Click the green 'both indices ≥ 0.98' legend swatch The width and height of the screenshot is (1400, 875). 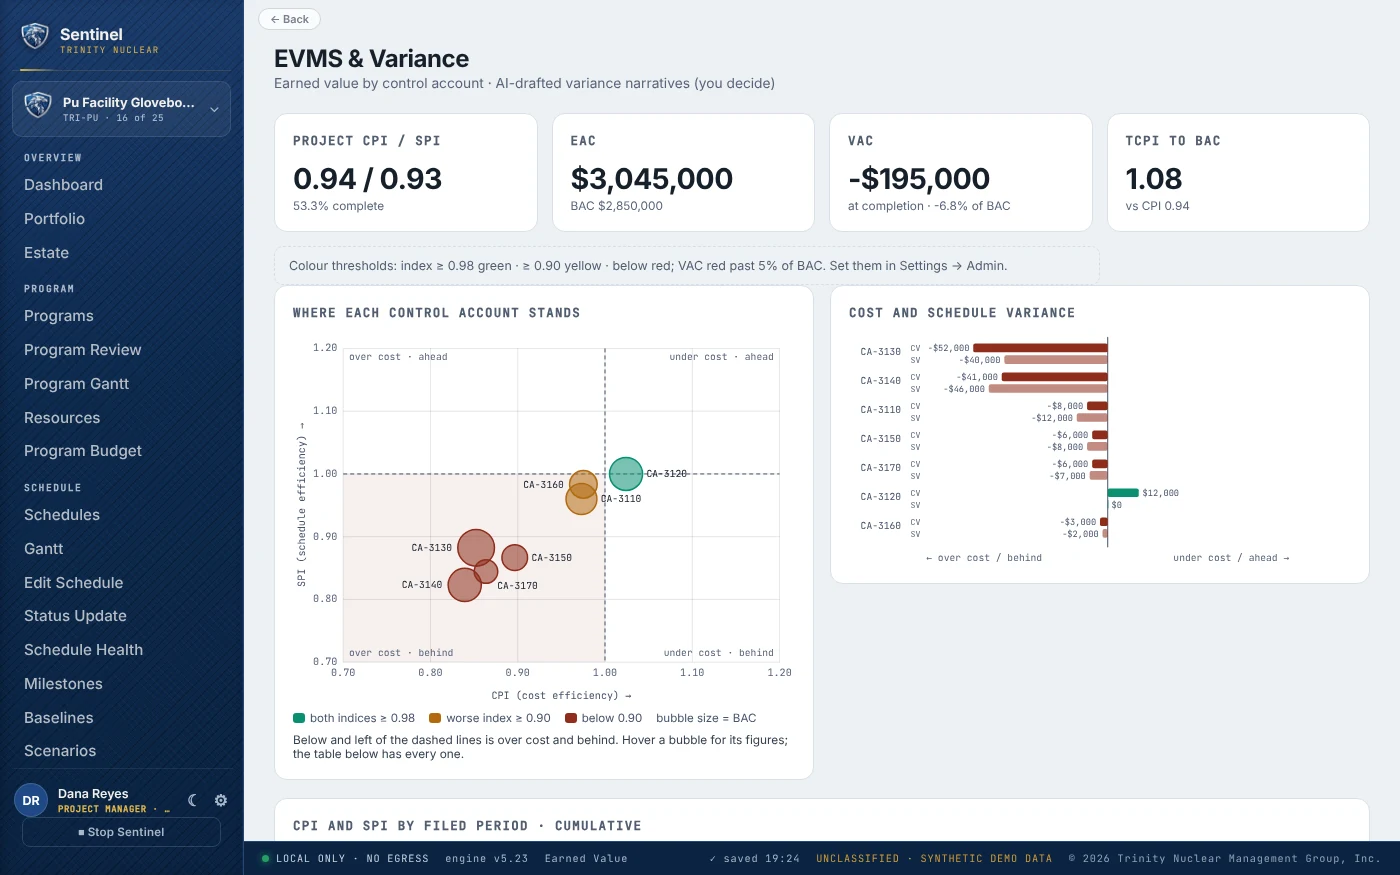coord(298,718)
